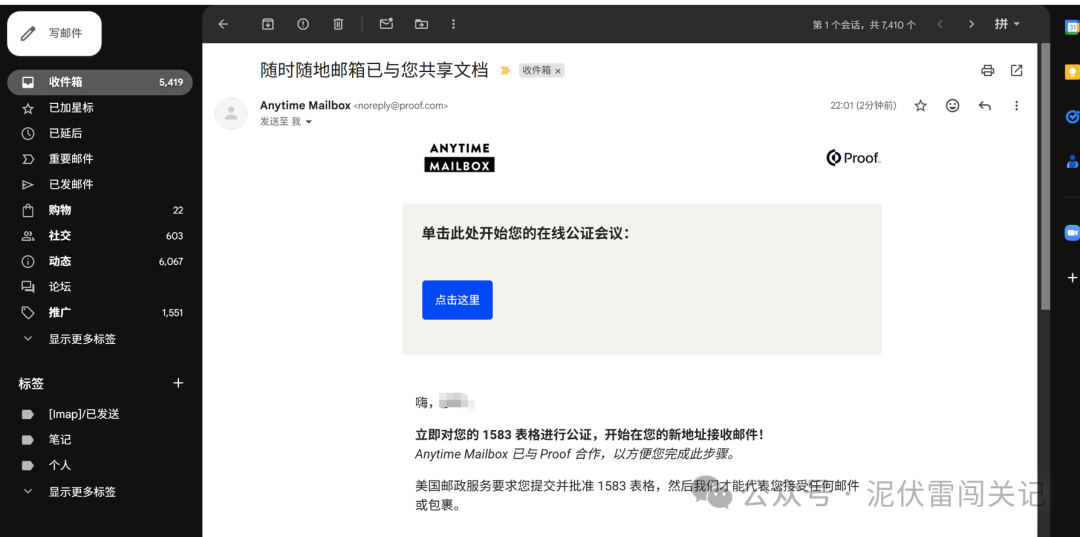Click the sender avatar icon
This screenshot has width=1080, height=537.
[231, 114]
